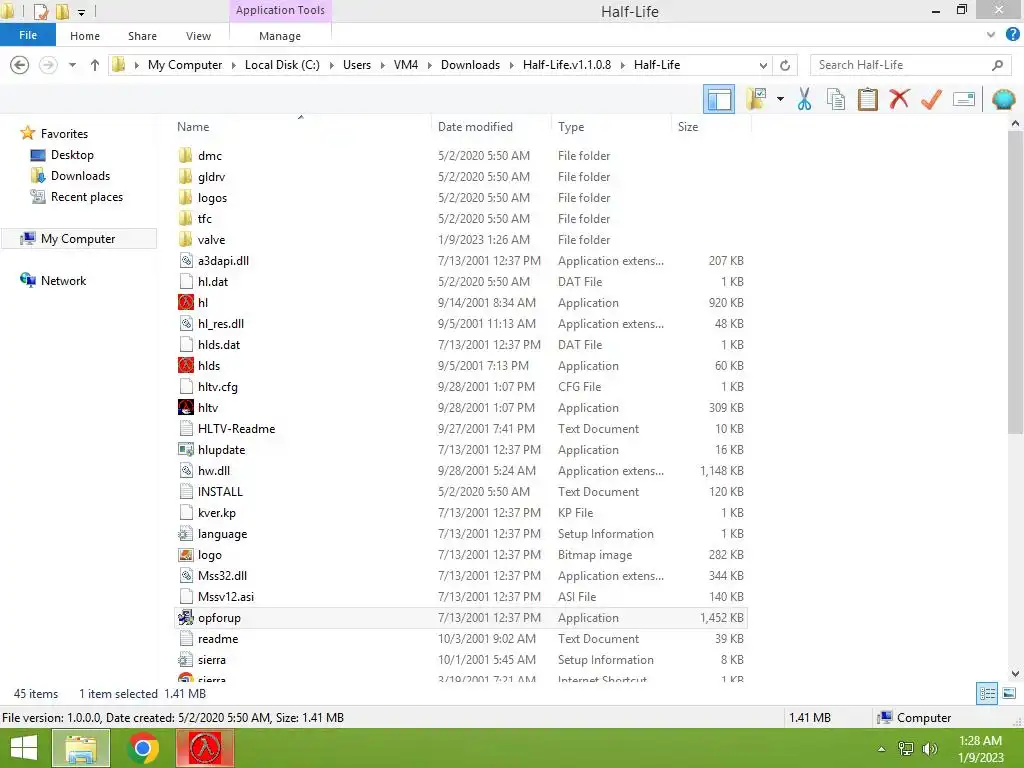Click the Paste clipboard icon
Image resolution: width=1024 pixels, height=768 pixels.
tap(867, 99)
